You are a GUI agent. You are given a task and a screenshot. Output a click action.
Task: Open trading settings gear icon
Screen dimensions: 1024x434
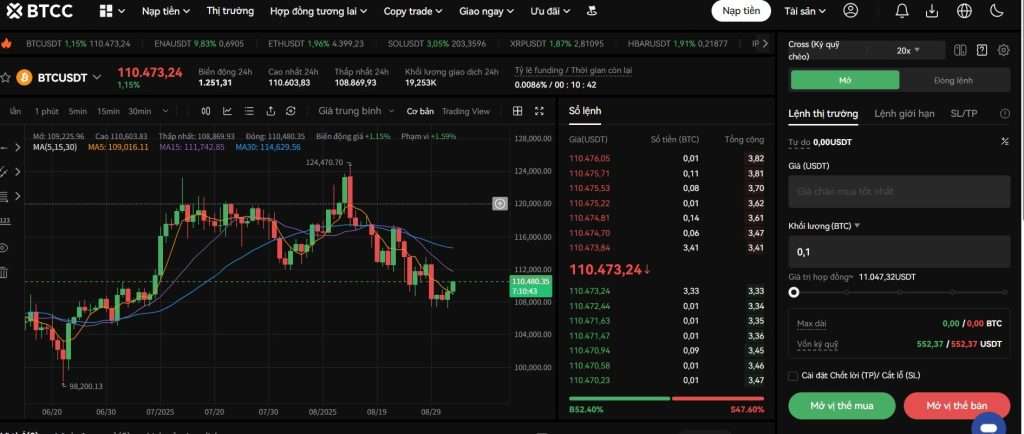[1003, 50]
